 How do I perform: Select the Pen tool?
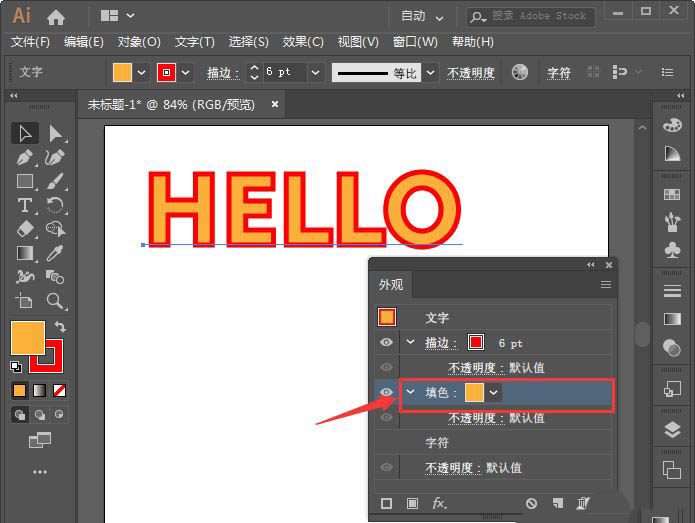pyautogui.click(x=26, y=157)
